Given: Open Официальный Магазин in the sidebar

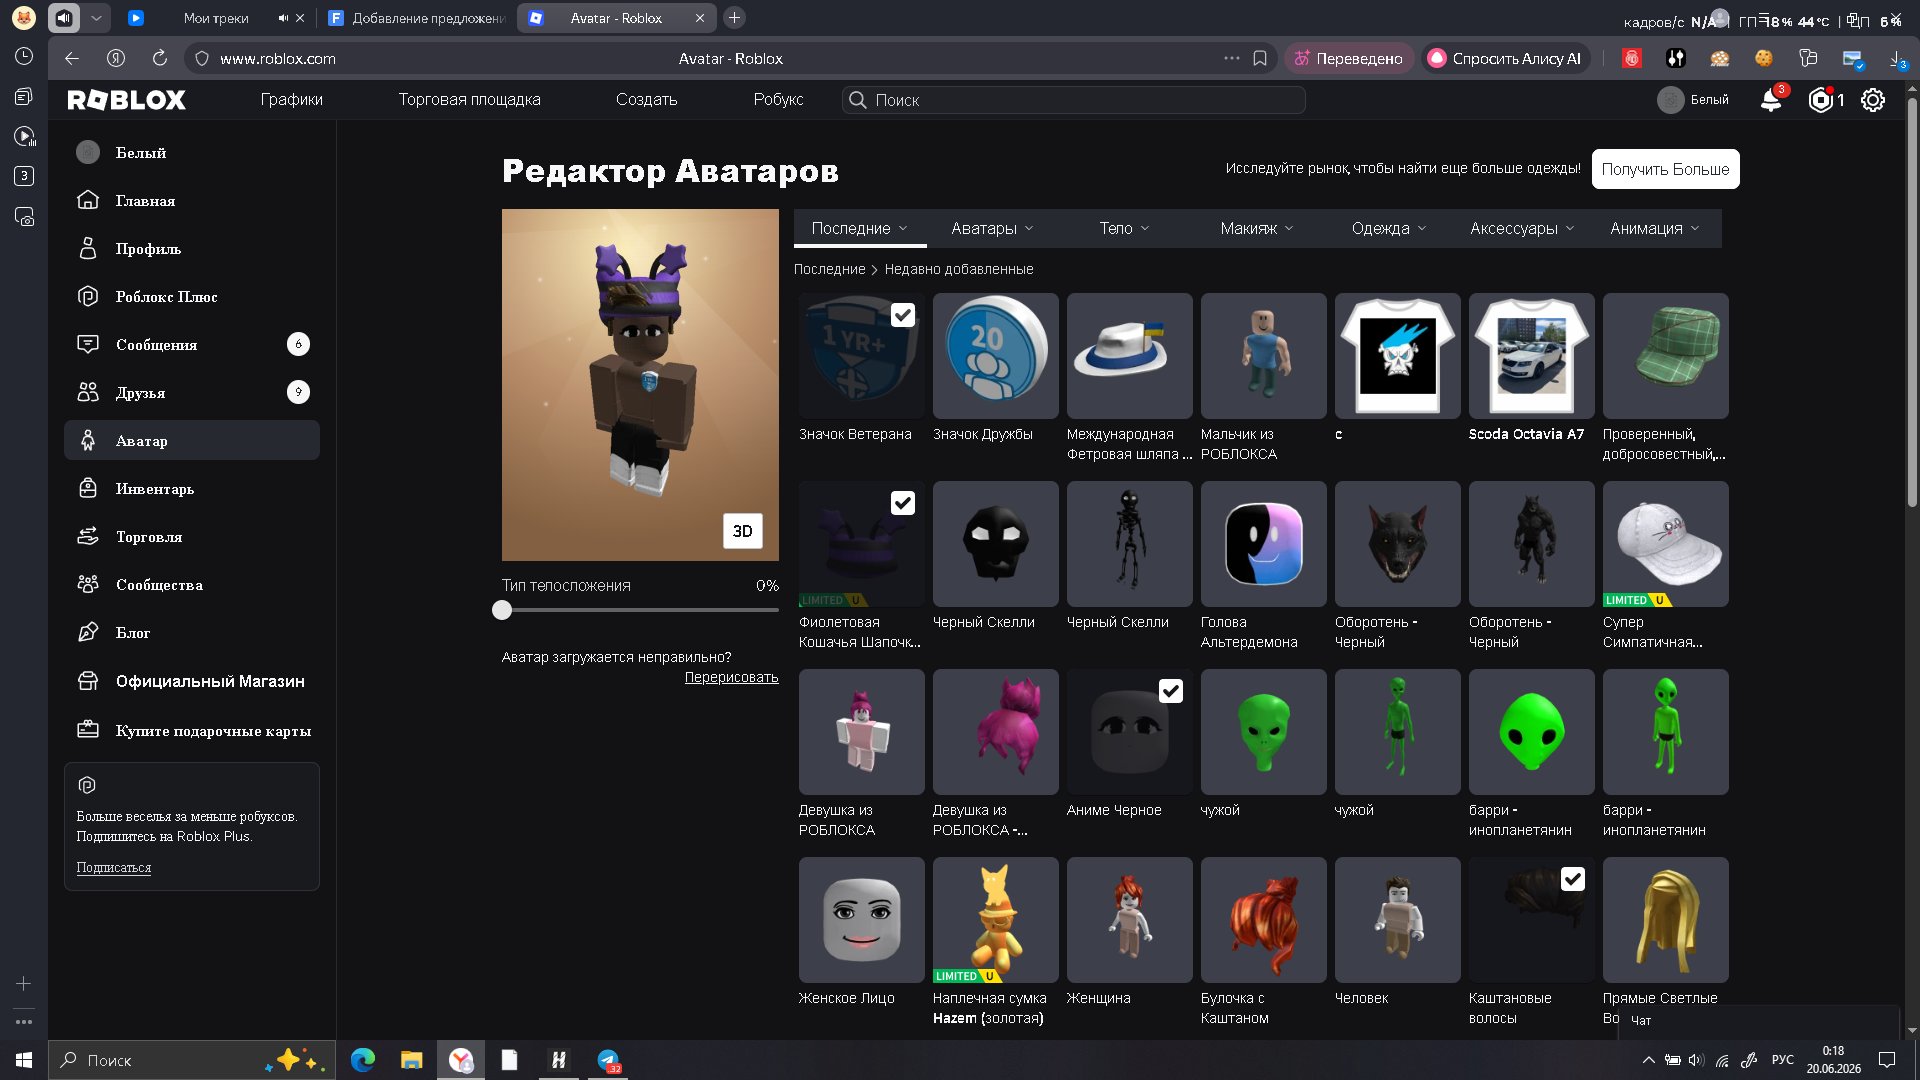Looking at the screenshot, I should [192, 681].
